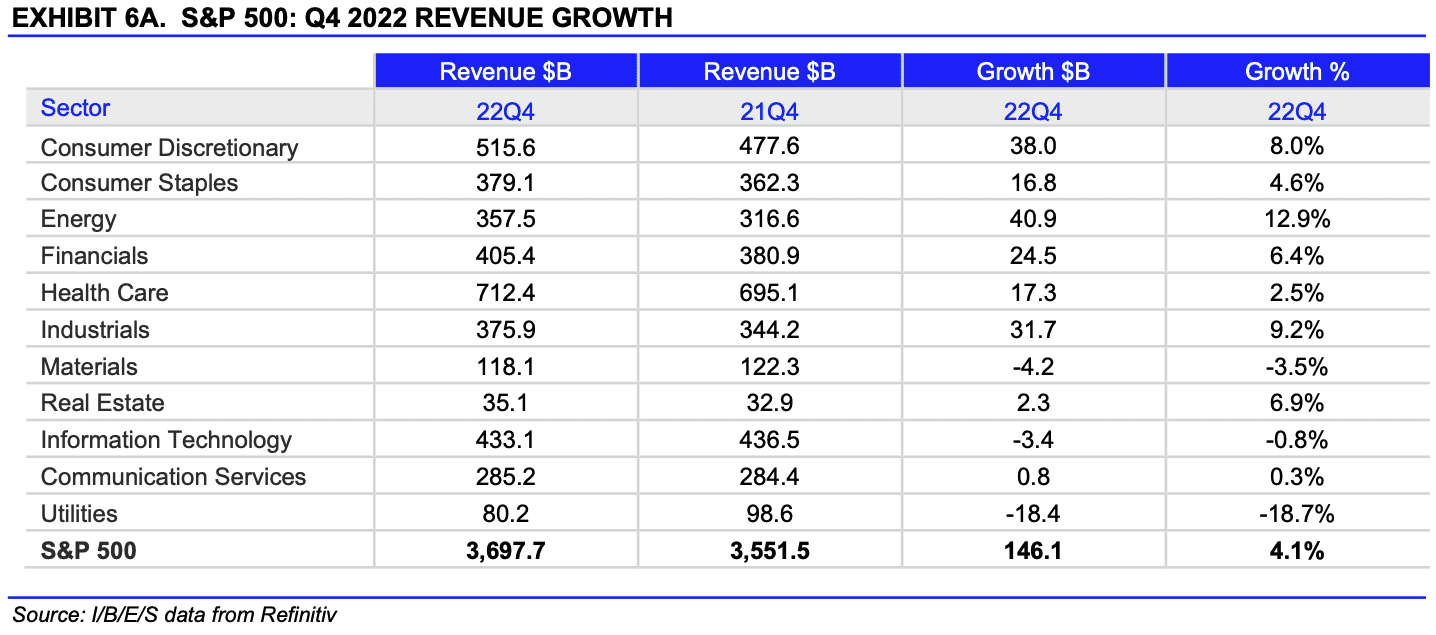Click the 21Q4 subheader cell
The image size is (1436, 635).
click(769, 111)
